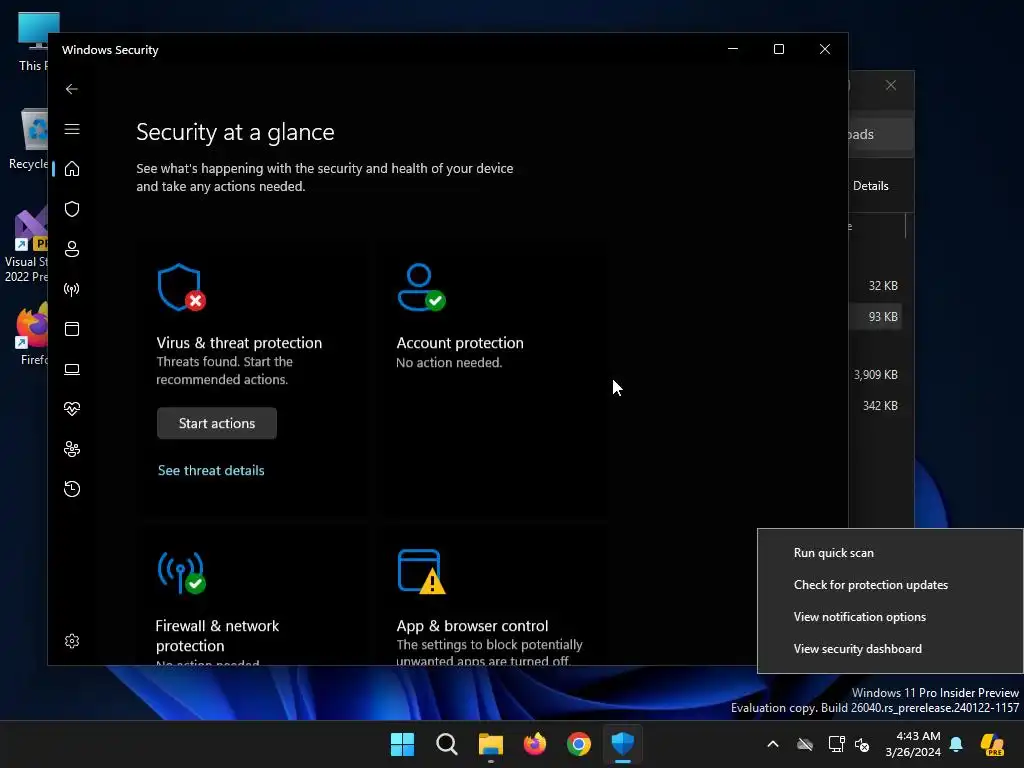The width and height of the screenshot is (1024, 768).
Task: Click the muted volume tray icon
Action: coord(862,744)
